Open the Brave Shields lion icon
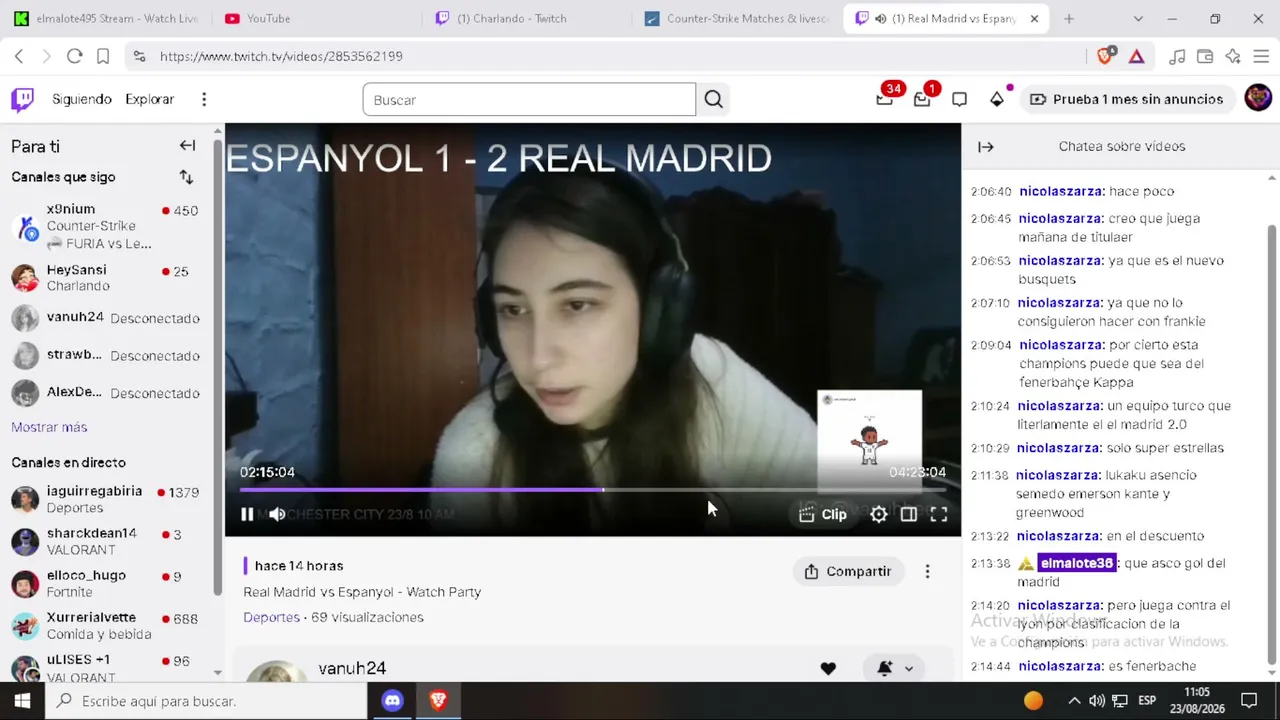This screenshot has width=1280, height=720. tap(1105, 56)
